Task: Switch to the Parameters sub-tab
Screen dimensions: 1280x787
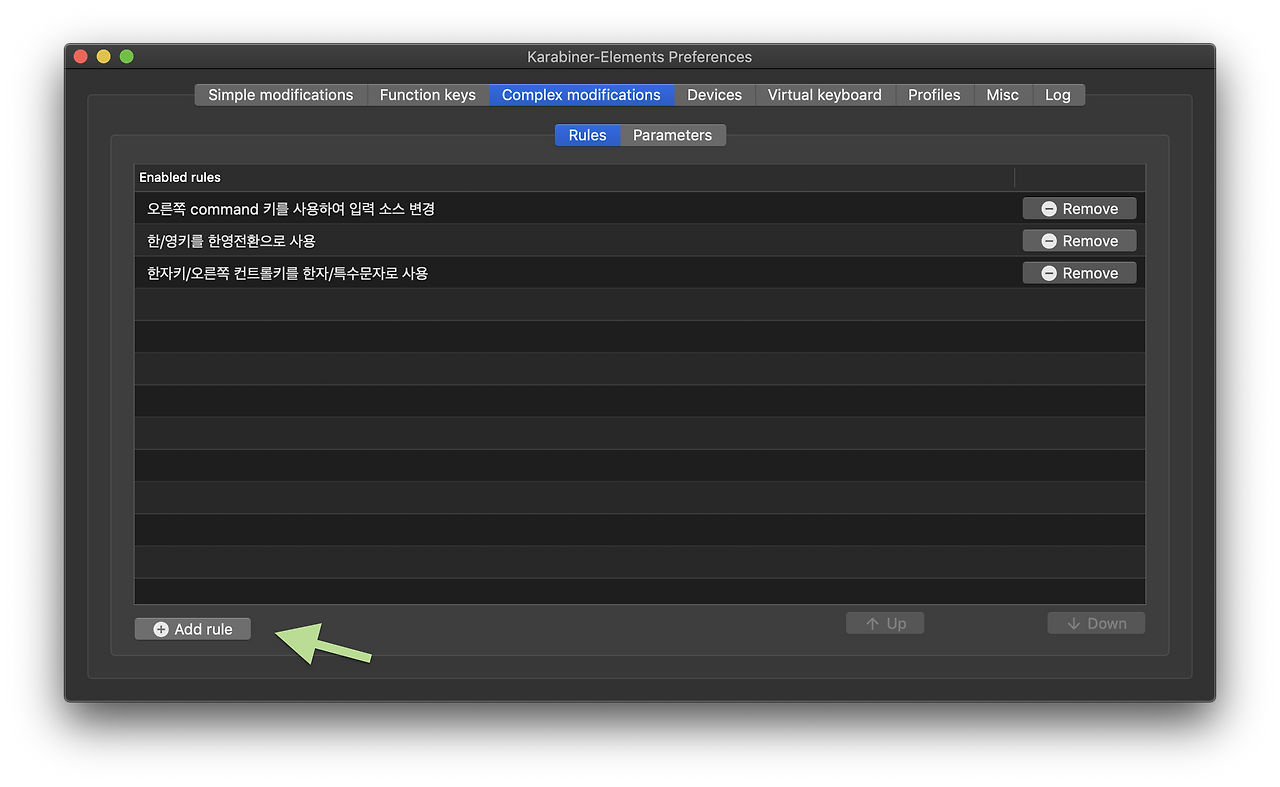Action: point(673,135)
